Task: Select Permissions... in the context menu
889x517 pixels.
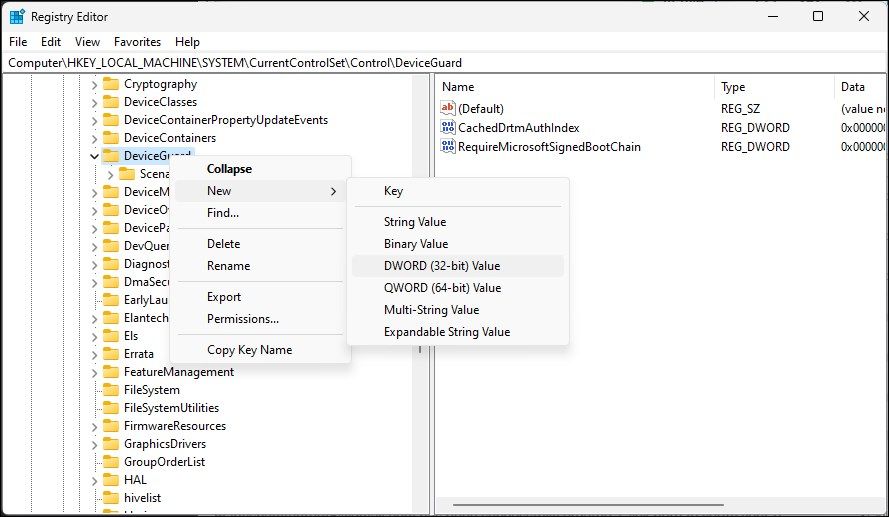Action: 242,319
